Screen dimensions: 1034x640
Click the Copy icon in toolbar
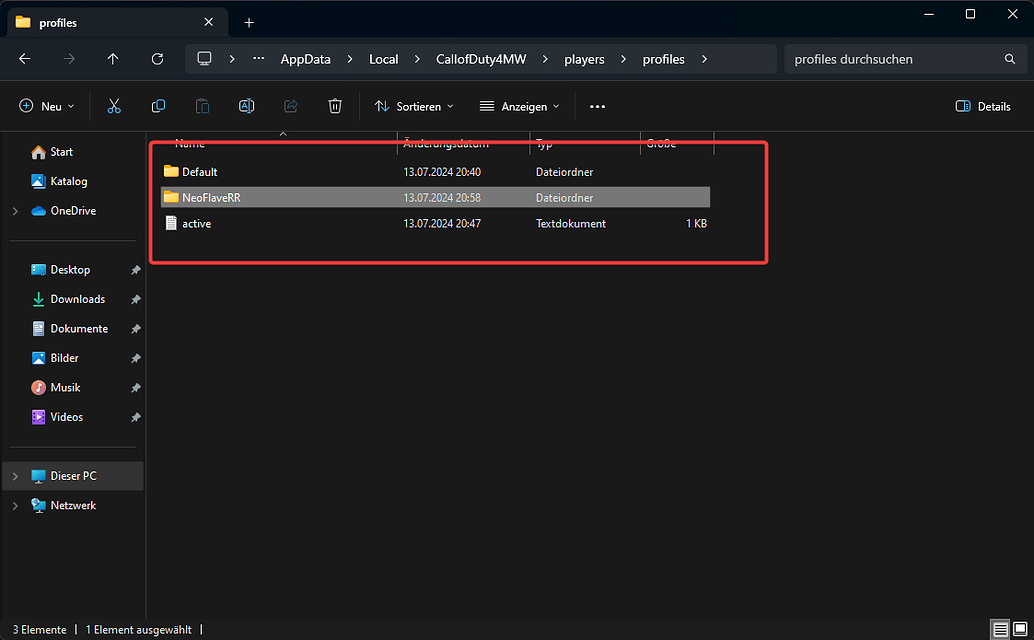point(158,106)
